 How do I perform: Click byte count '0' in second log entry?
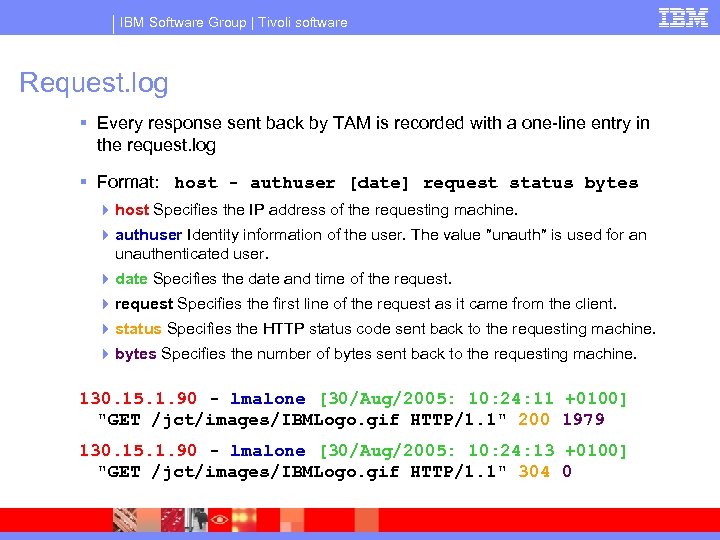(x=567, y=471)
